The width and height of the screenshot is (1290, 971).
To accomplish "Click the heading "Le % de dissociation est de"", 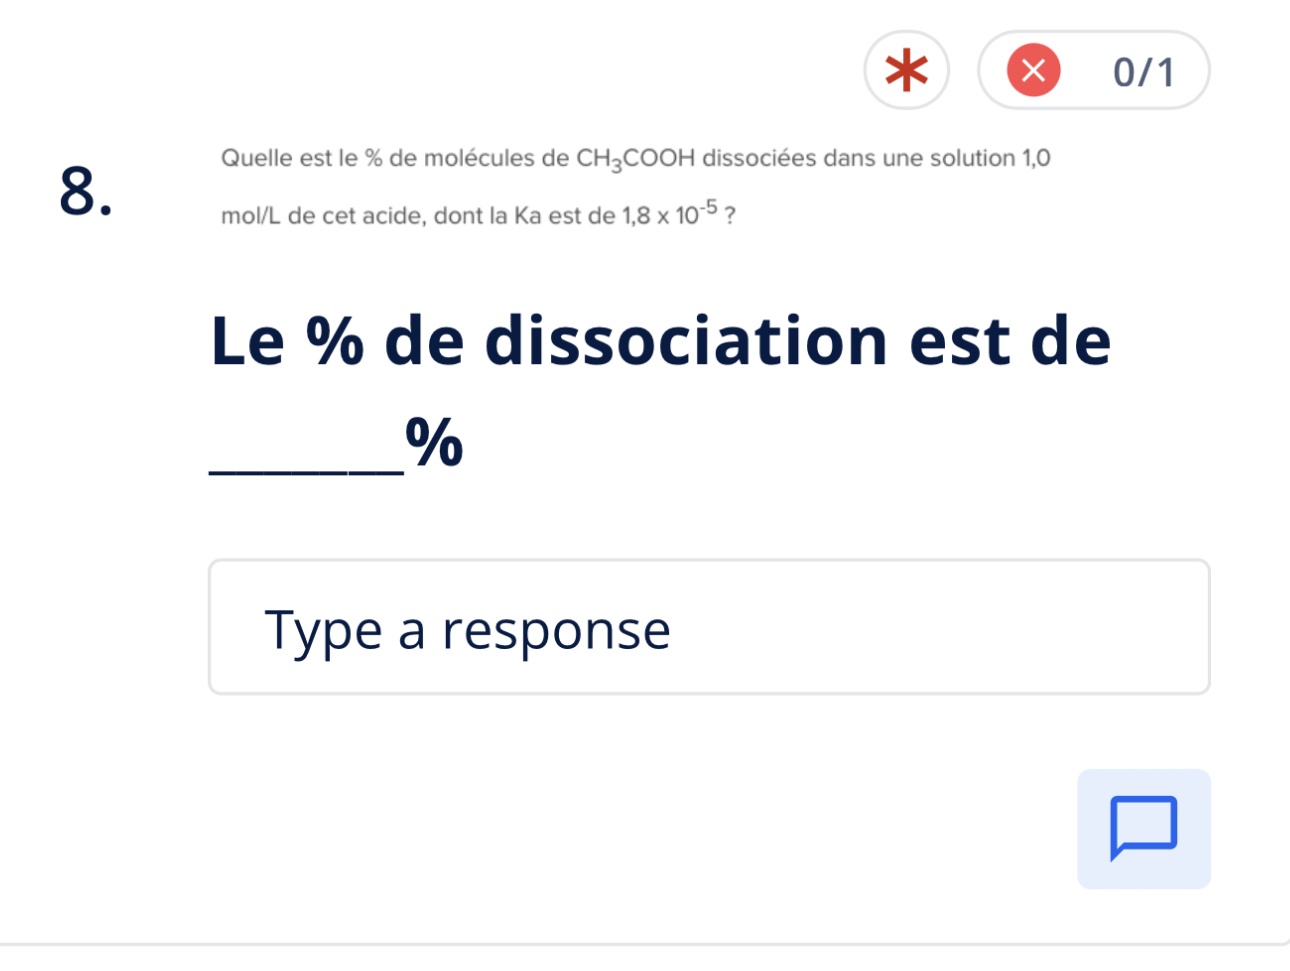I will pyautogui.click(x=660, y=341).
